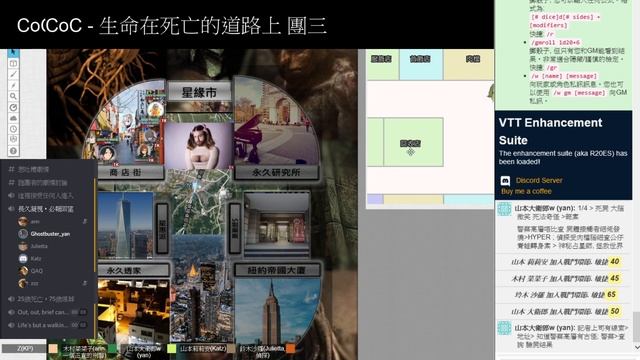Viewport: 640px width, 360px height.
Task: Open the Discord Server link
Action: (539, 180)
